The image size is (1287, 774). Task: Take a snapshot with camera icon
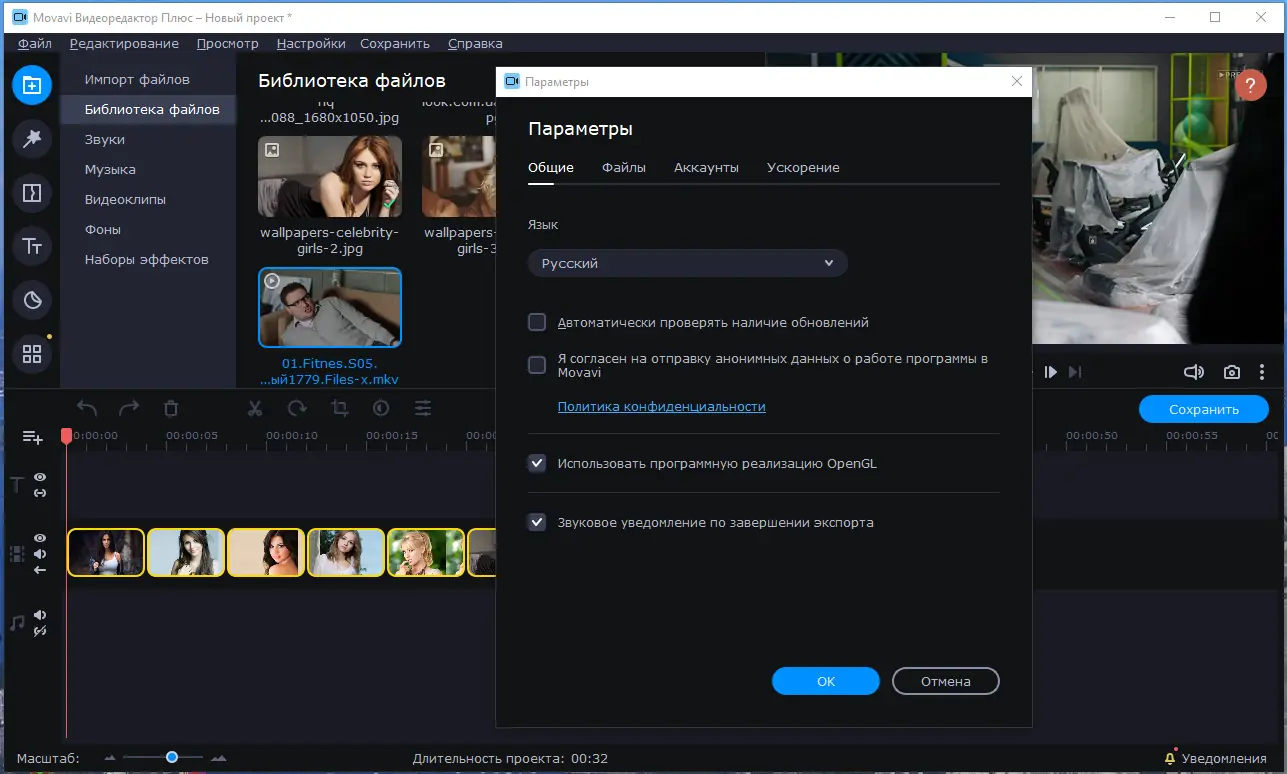[x=1232, y=372]
